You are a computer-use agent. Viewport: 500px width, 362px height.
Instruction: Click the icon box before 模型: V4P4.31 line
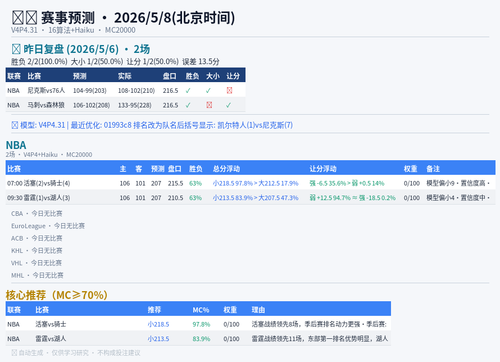click(x=15, y=125)
